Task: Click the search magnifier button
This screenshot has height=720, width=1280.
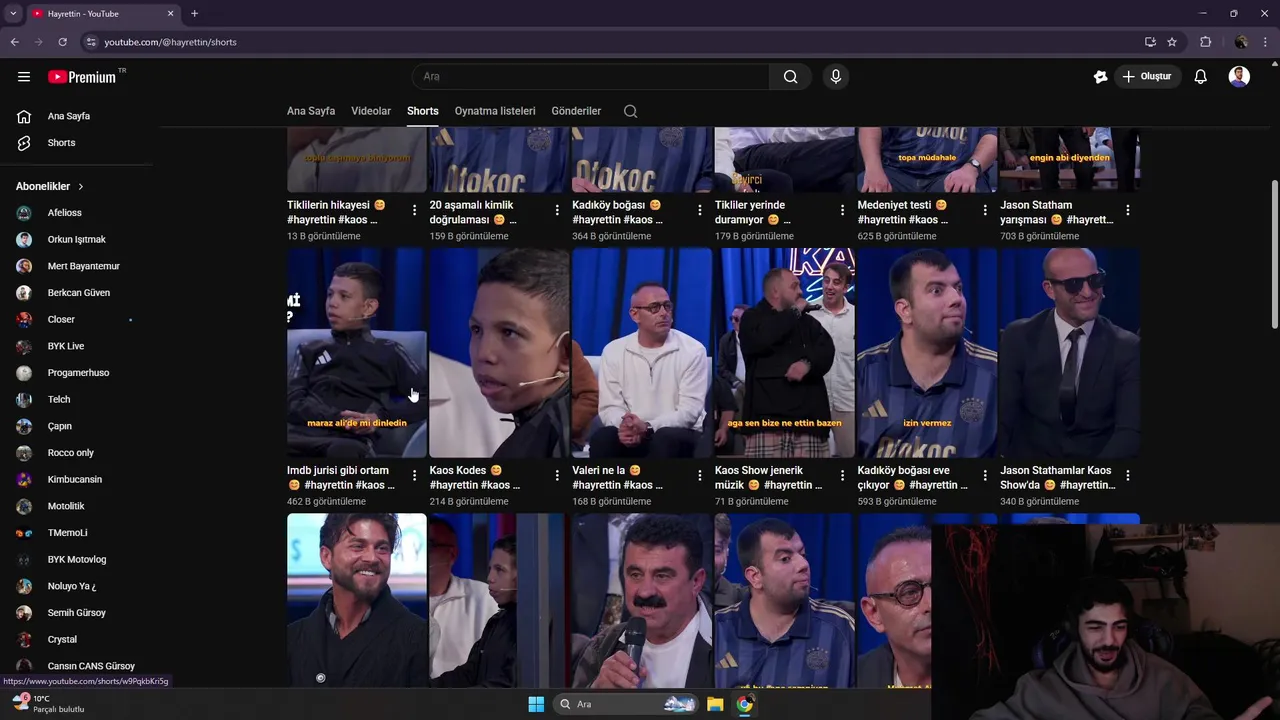Action: 790,77
